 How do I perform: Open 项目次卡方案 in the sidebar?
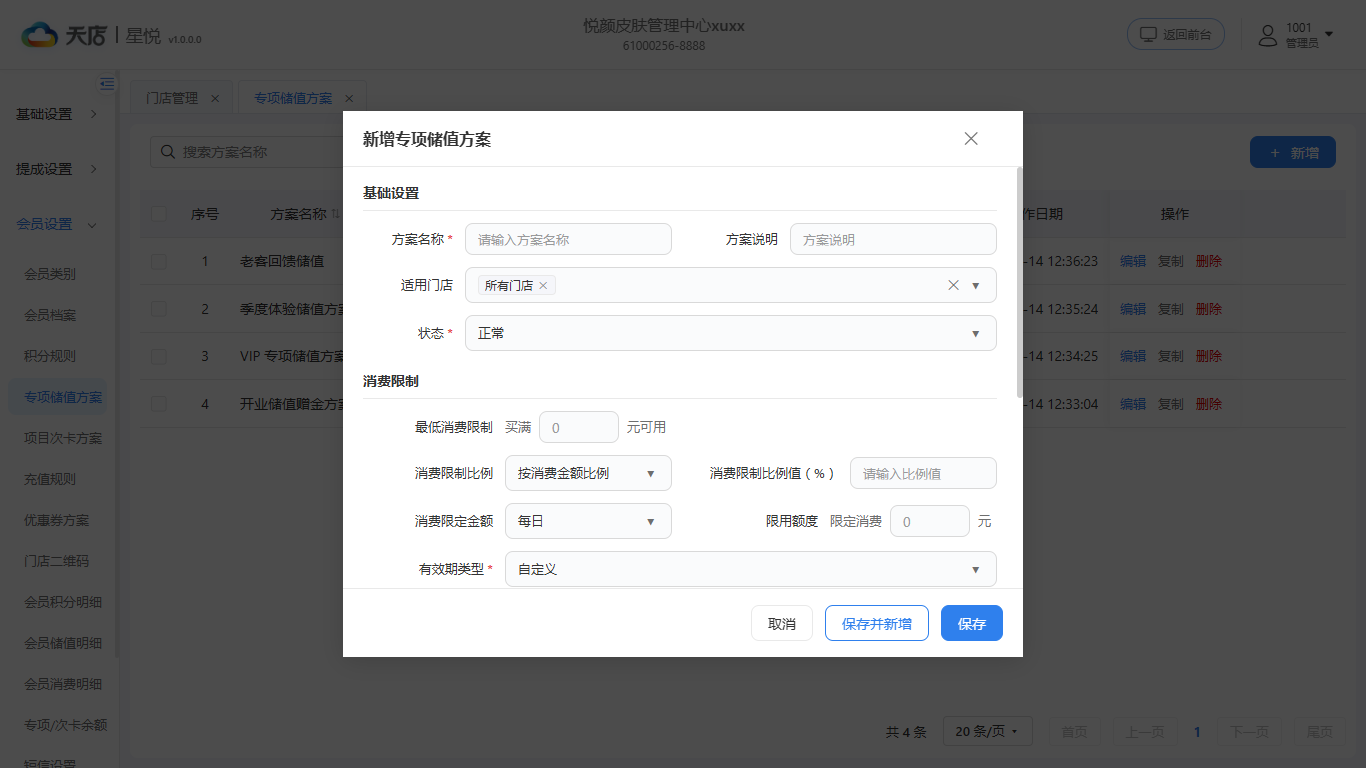(x=63, y=438)
